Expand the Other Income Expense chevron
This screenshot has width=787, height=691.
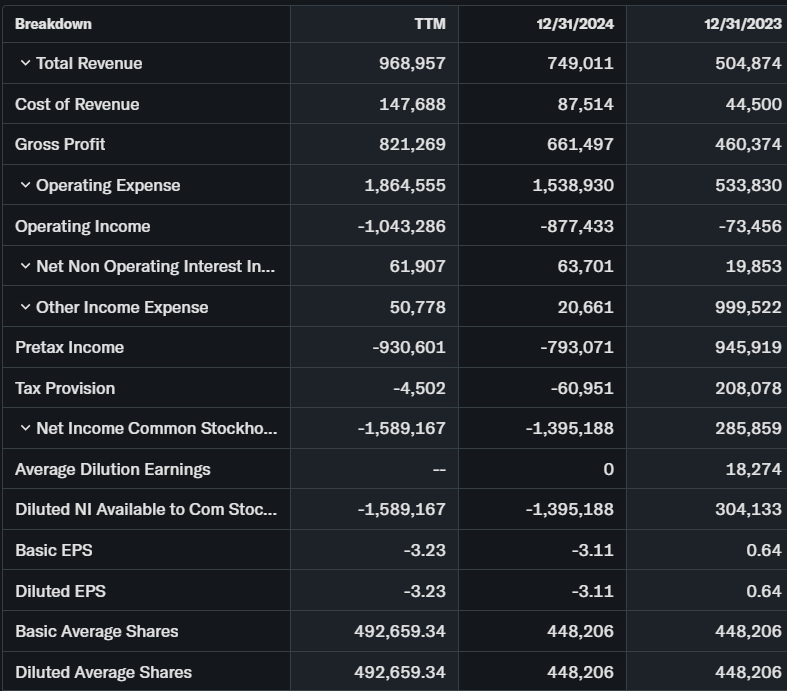[x=25, y=307]
